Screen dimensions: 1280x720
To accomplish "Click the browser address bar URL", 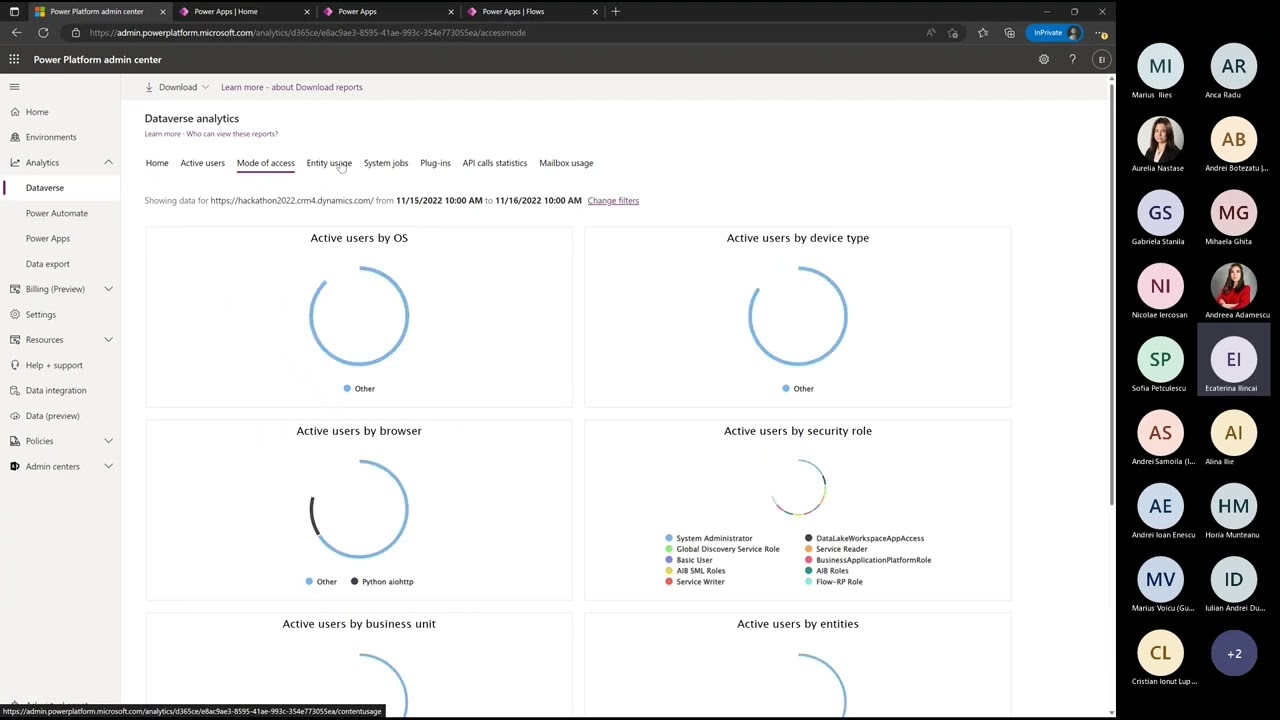I will 308,33.
